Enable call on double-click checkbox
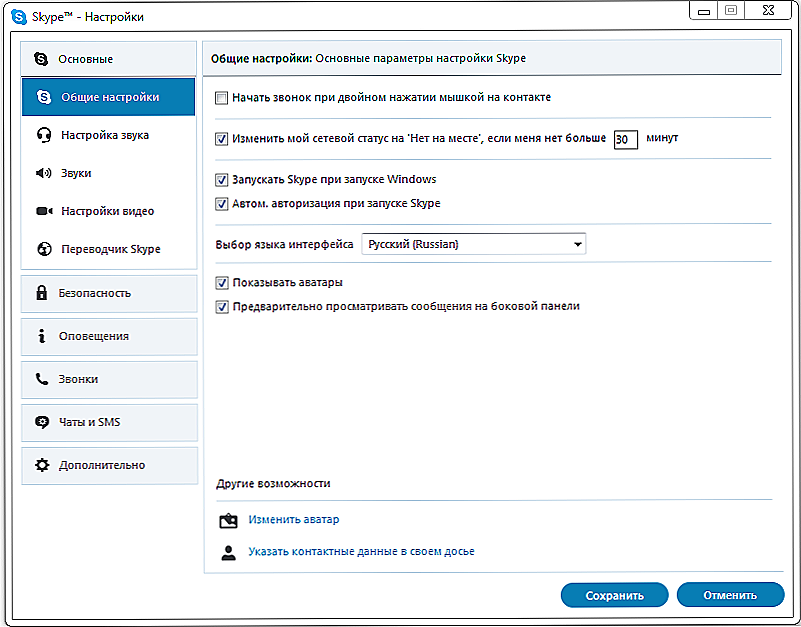This screenshot has width=801, height=627. click(221, 98)
